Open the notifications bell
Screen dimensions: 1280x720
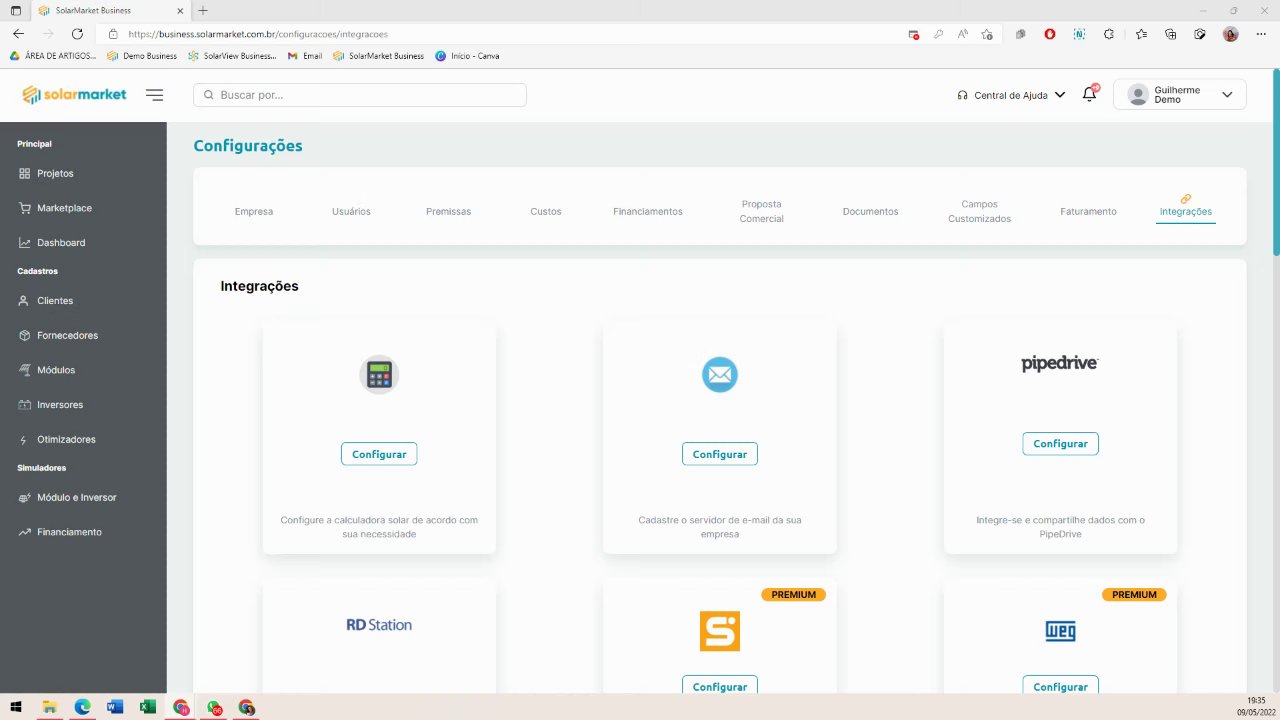(1090, 94)
